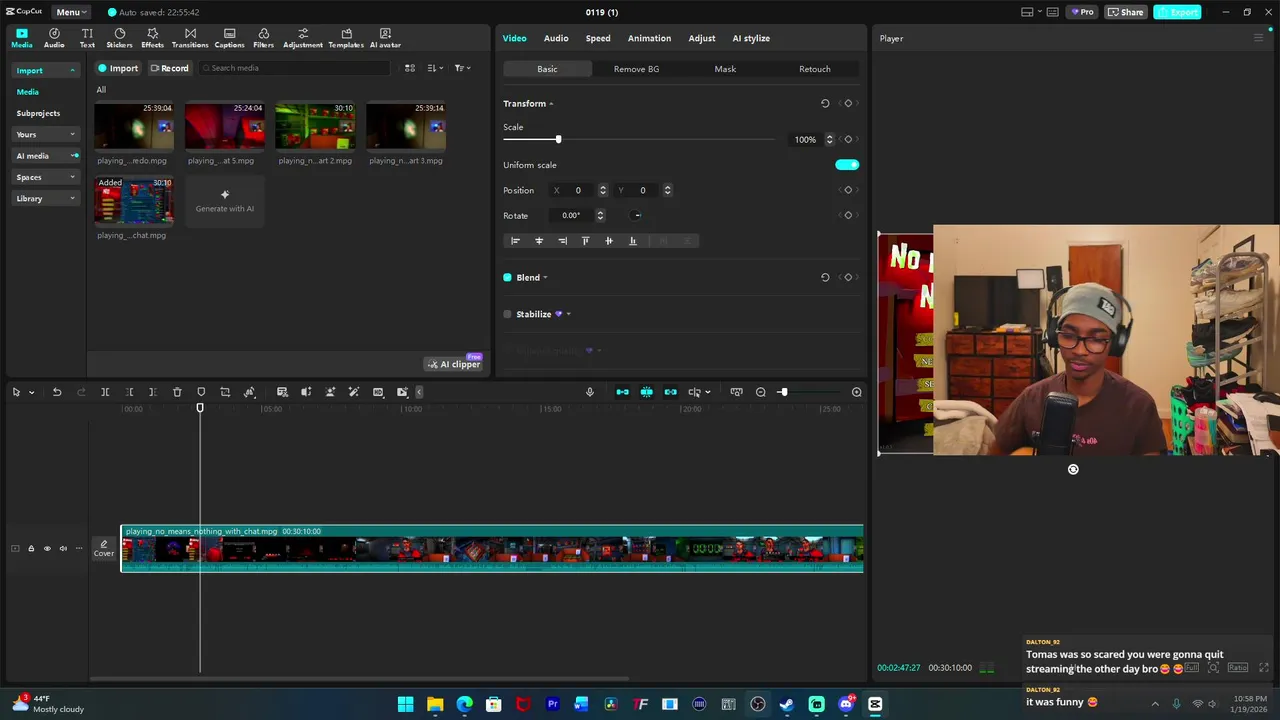This screenshot has height=720, width=1280.
Task: Reset the Transform settings
Action: point(825,103)
